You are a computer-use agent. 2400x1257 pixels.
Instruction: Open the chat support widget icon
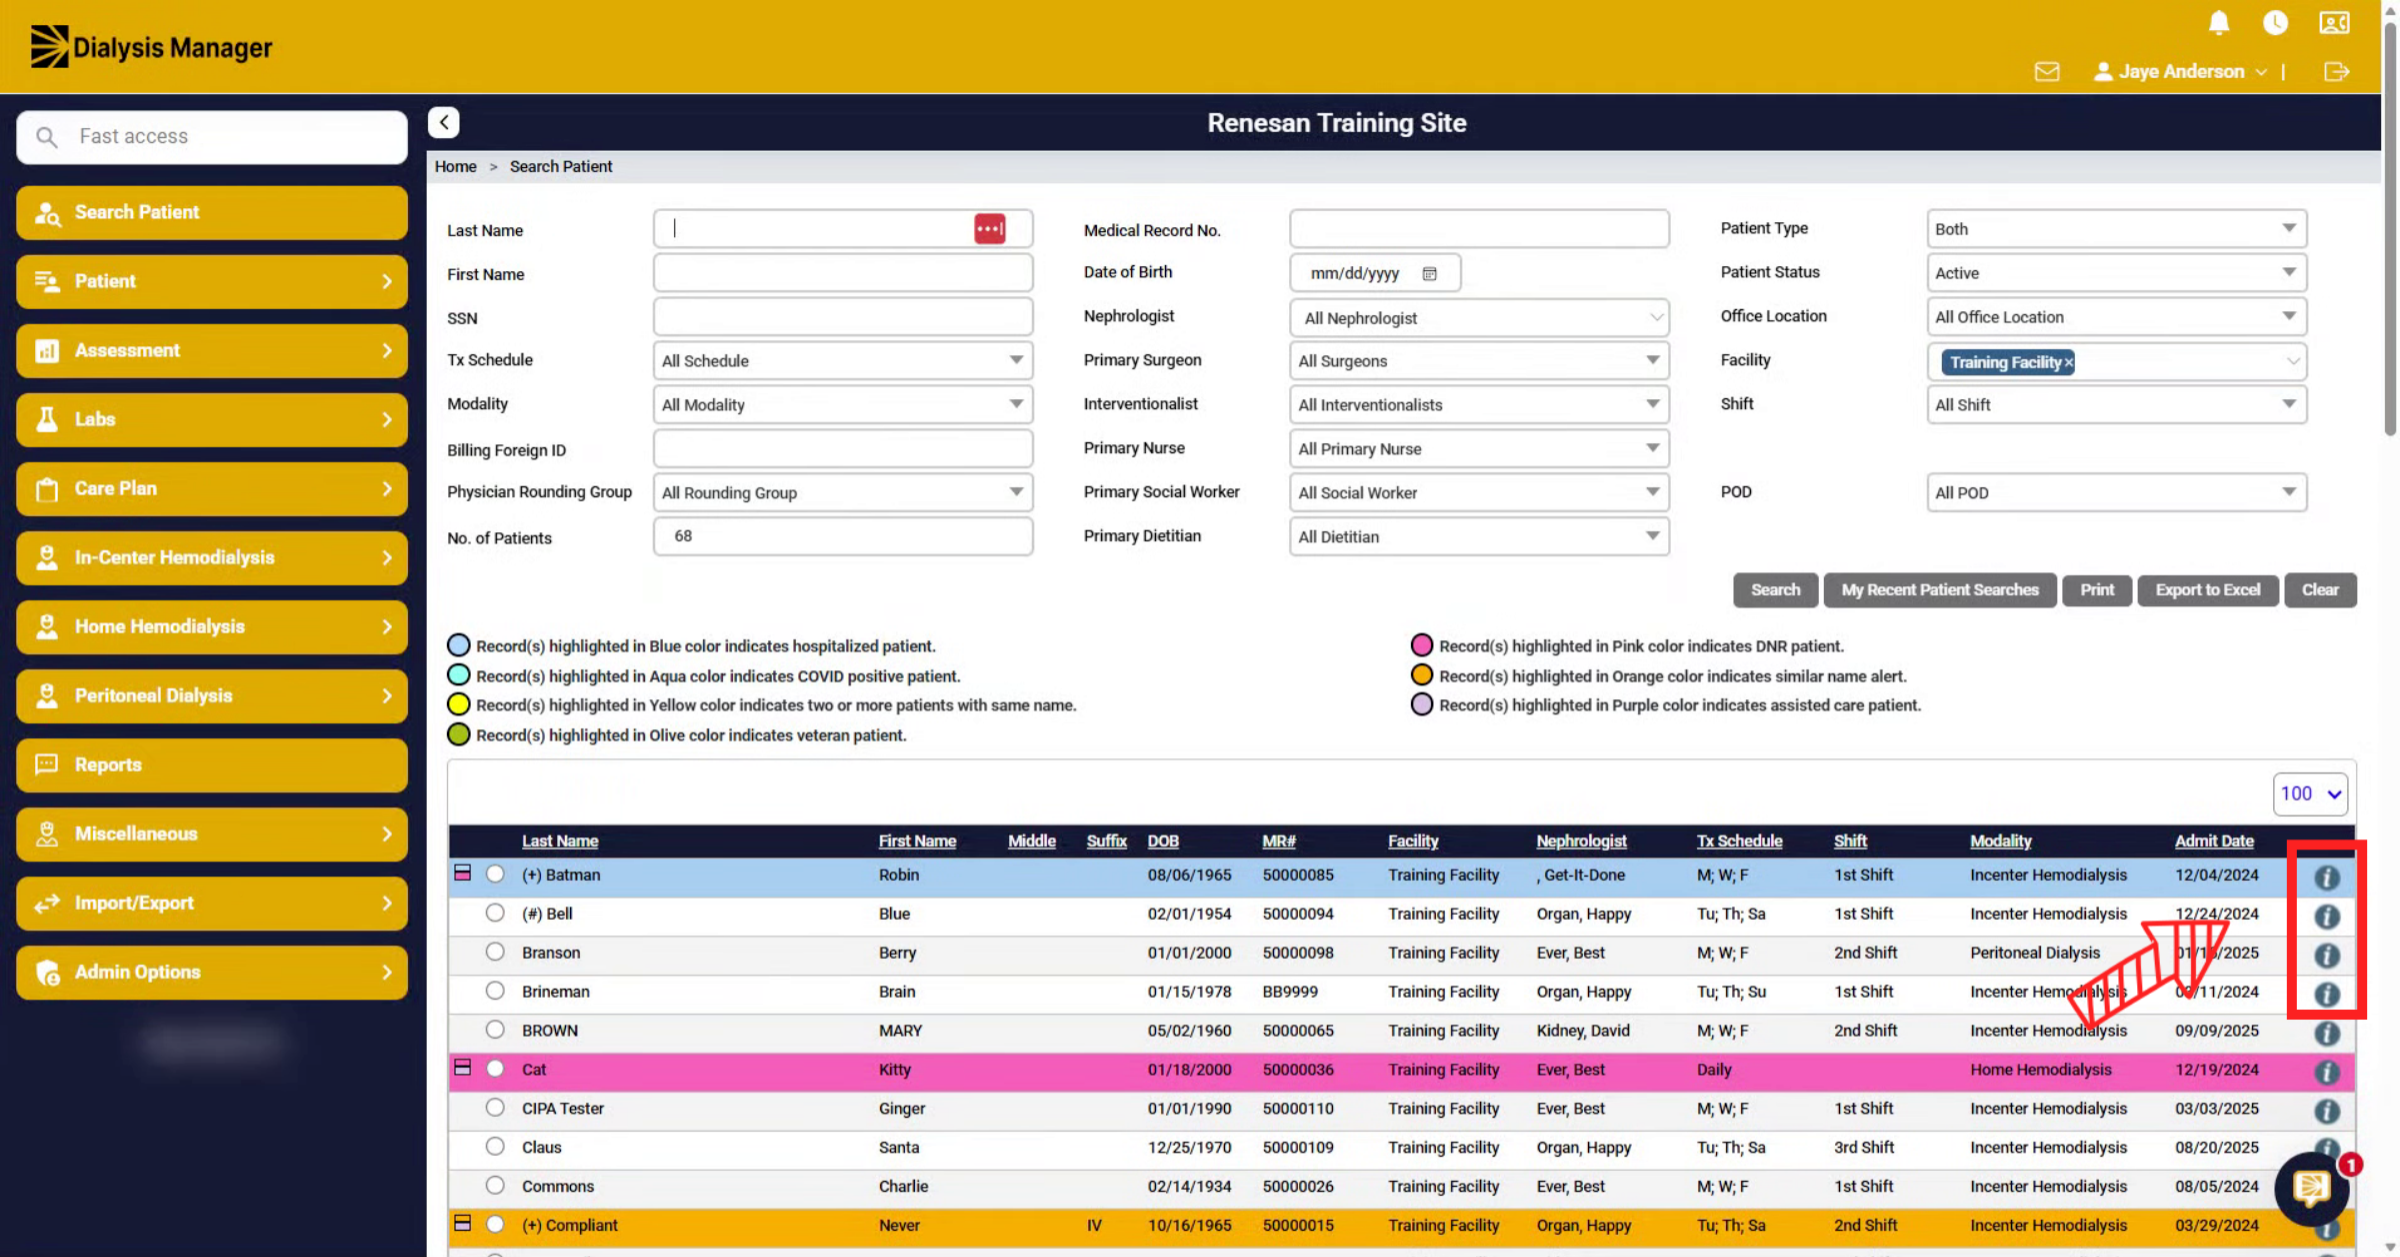click(2312, 1188)
